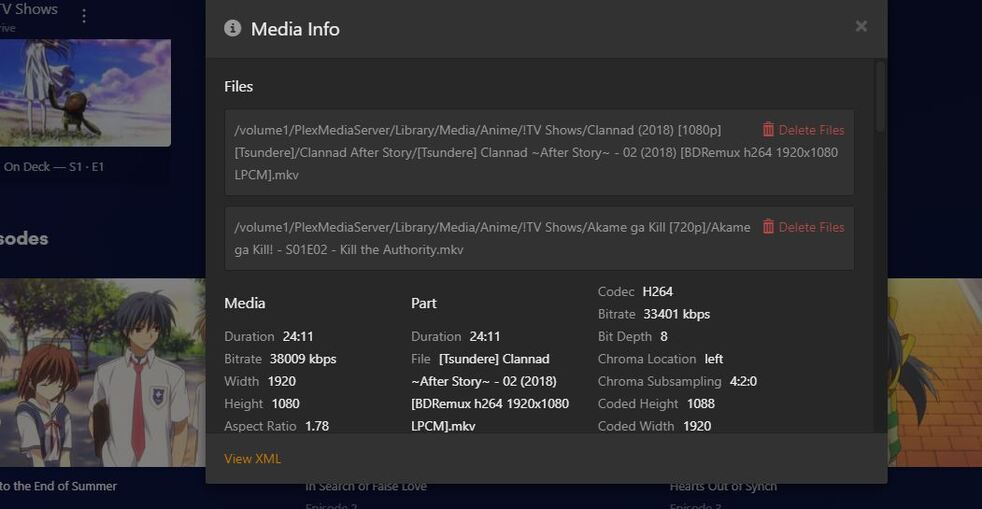Open the View XML link

252,459
